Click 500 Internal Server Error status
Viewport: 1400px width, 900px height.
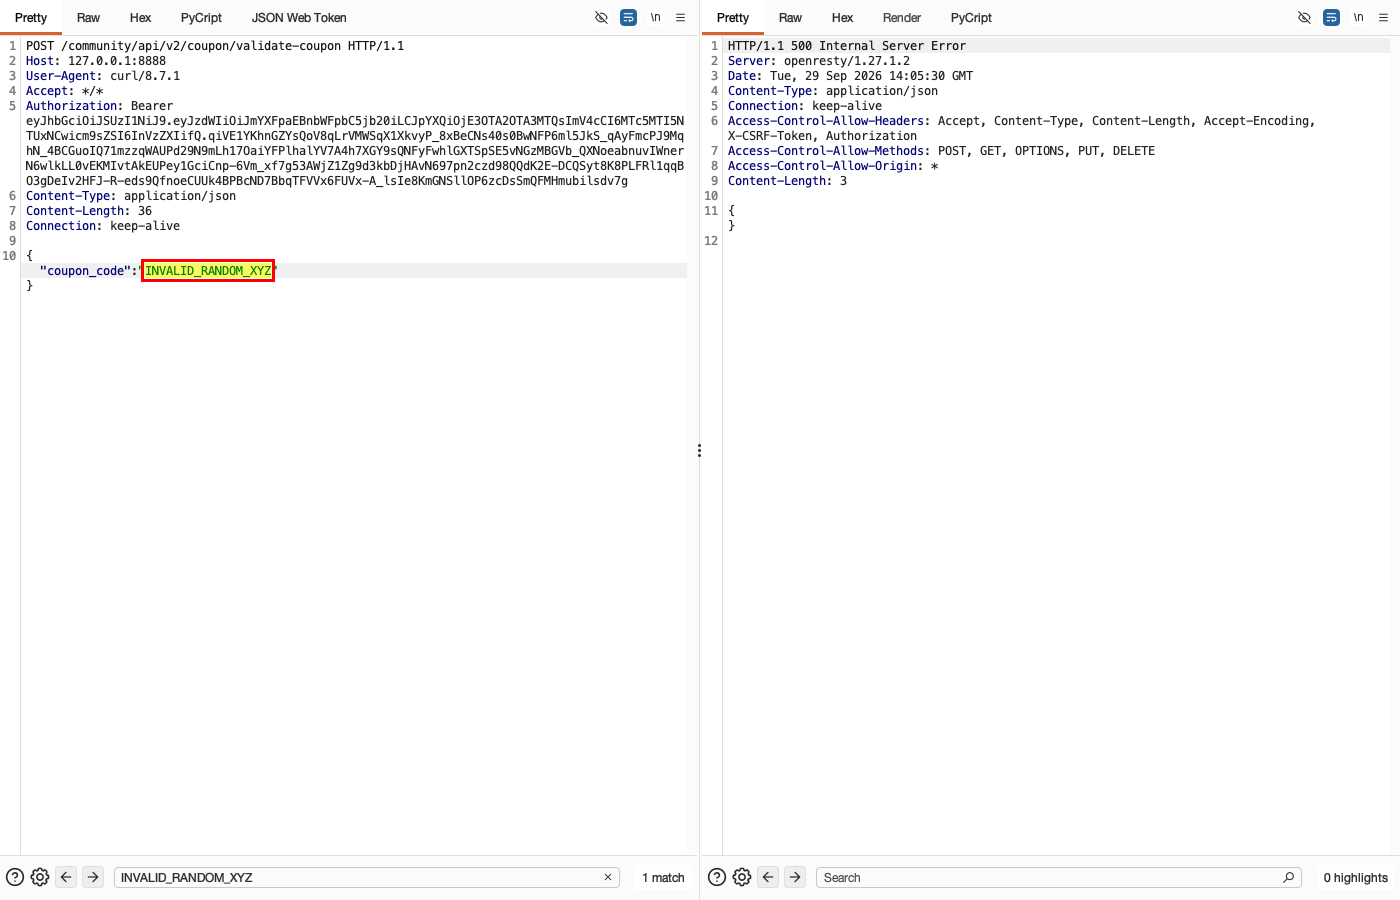878,46
